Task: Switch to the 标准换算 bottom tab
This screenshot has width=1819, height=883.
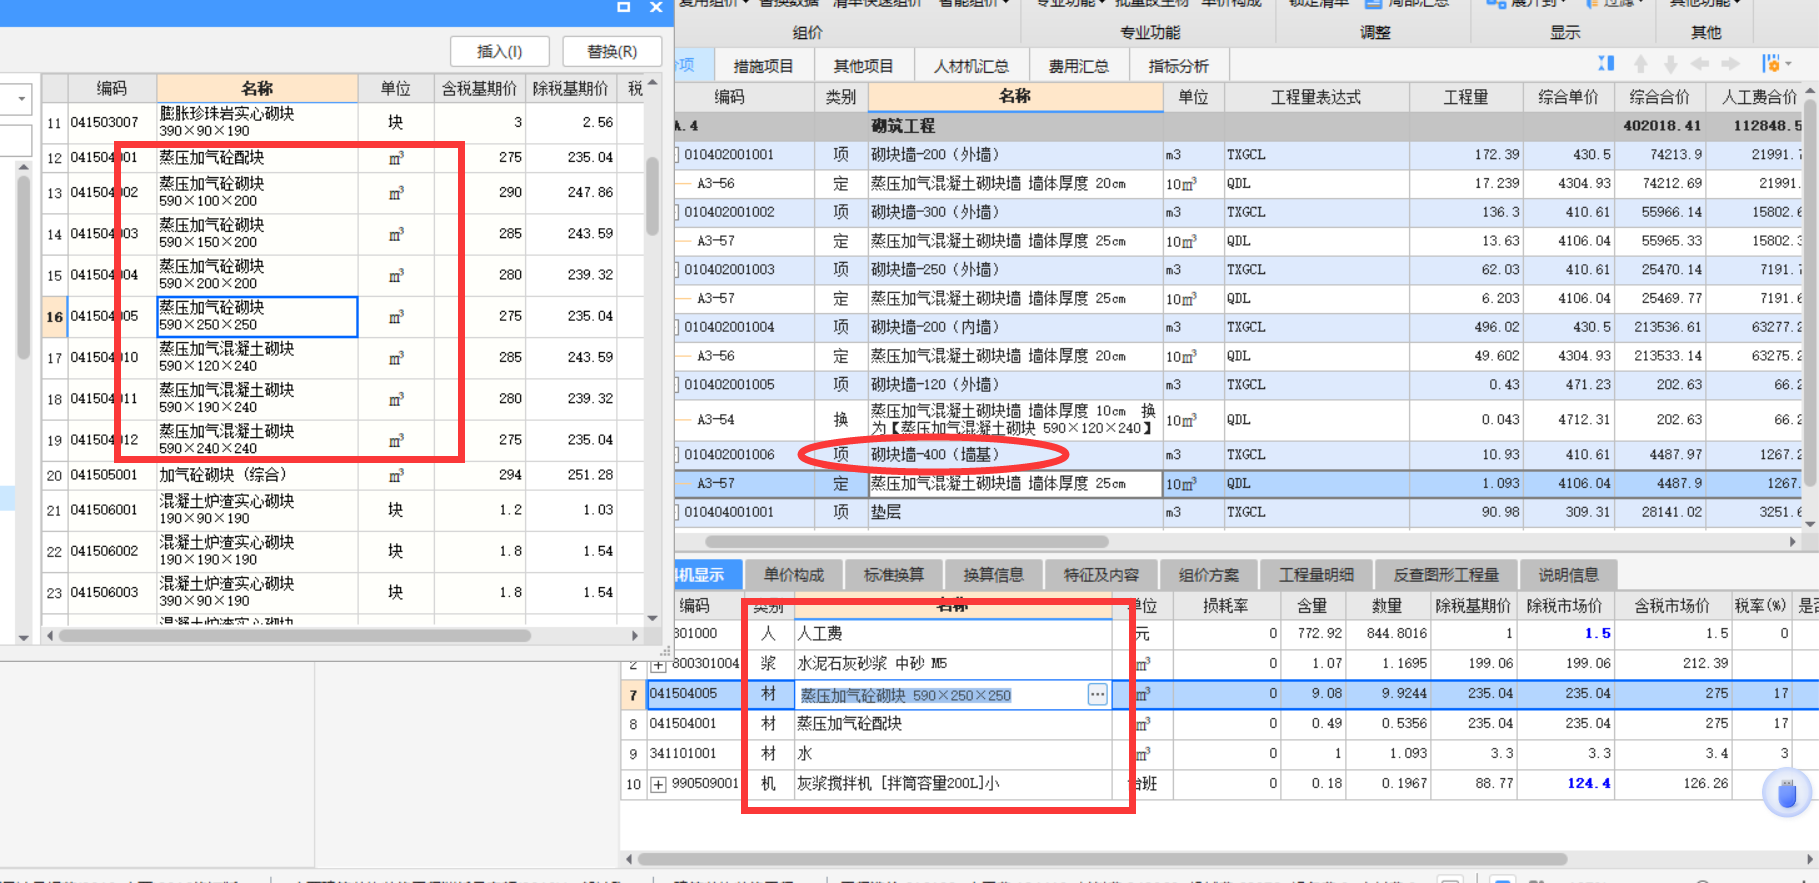Action: tap(894, 575)
